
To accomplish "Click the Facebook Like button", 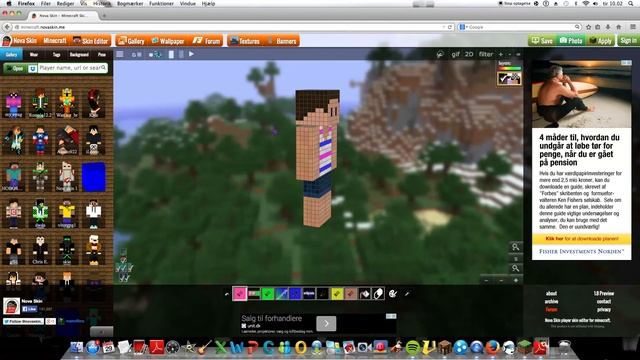I will [29, 309].
